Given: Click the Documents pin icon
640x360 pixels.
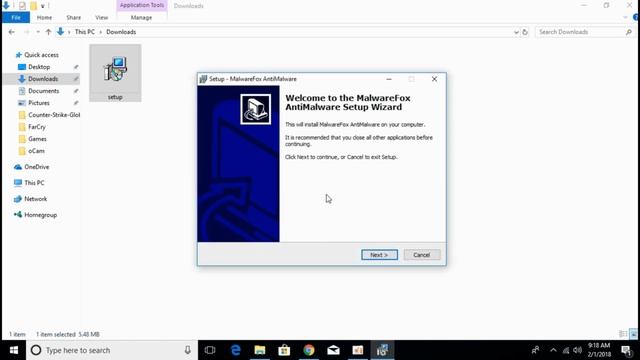Looking at the screenshot, I should pos(76,91).
